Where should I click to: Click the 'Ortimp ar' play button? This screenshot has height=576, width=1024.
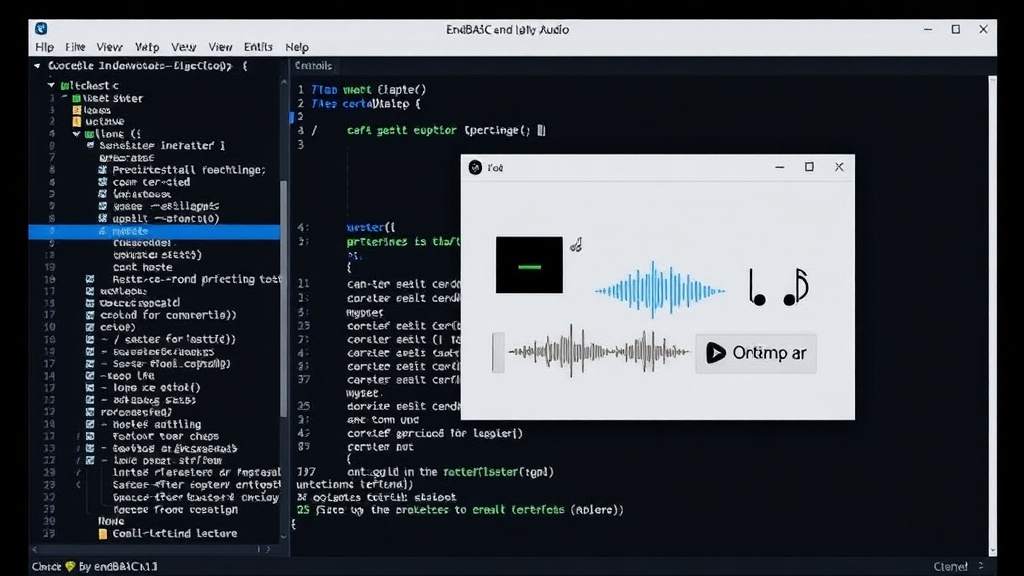coord(756,353)
